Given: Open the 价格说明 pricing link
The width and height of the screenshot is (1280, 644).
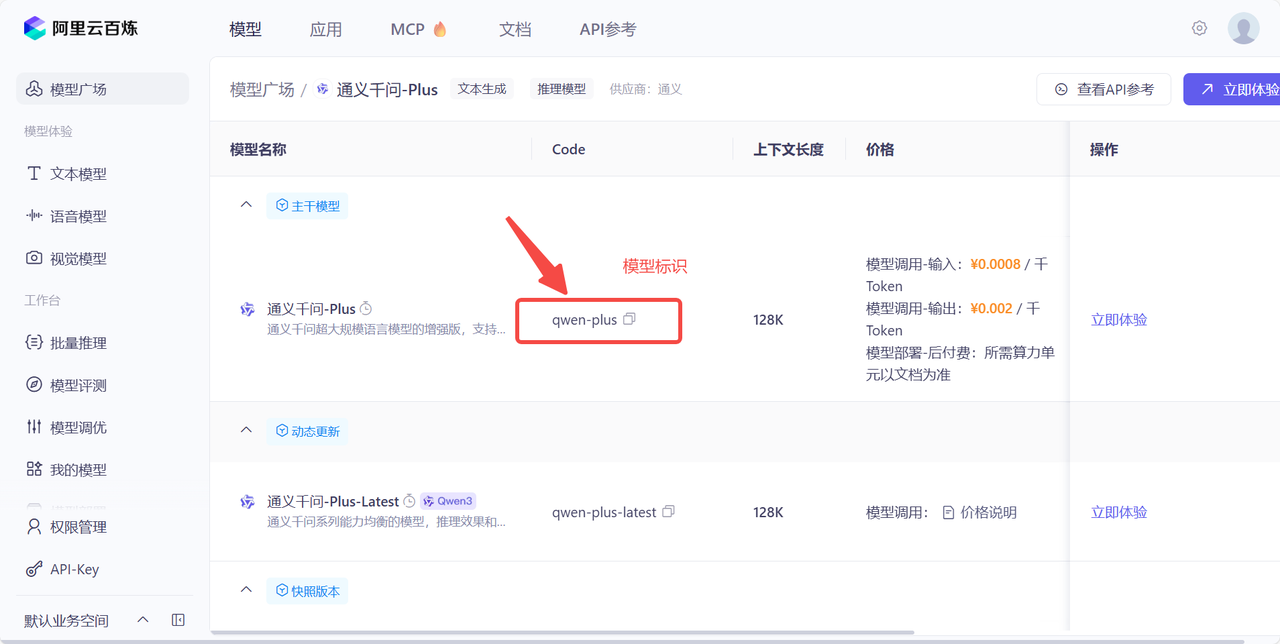Looking at the screenshot, I should pyautogui.click(x=988, y=512).
